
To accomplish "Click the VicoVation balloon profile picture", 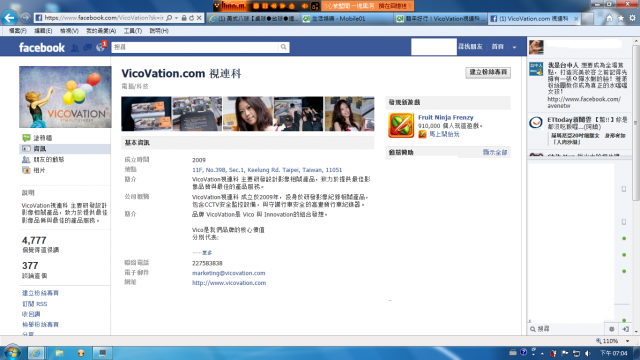I will point(65,97).
